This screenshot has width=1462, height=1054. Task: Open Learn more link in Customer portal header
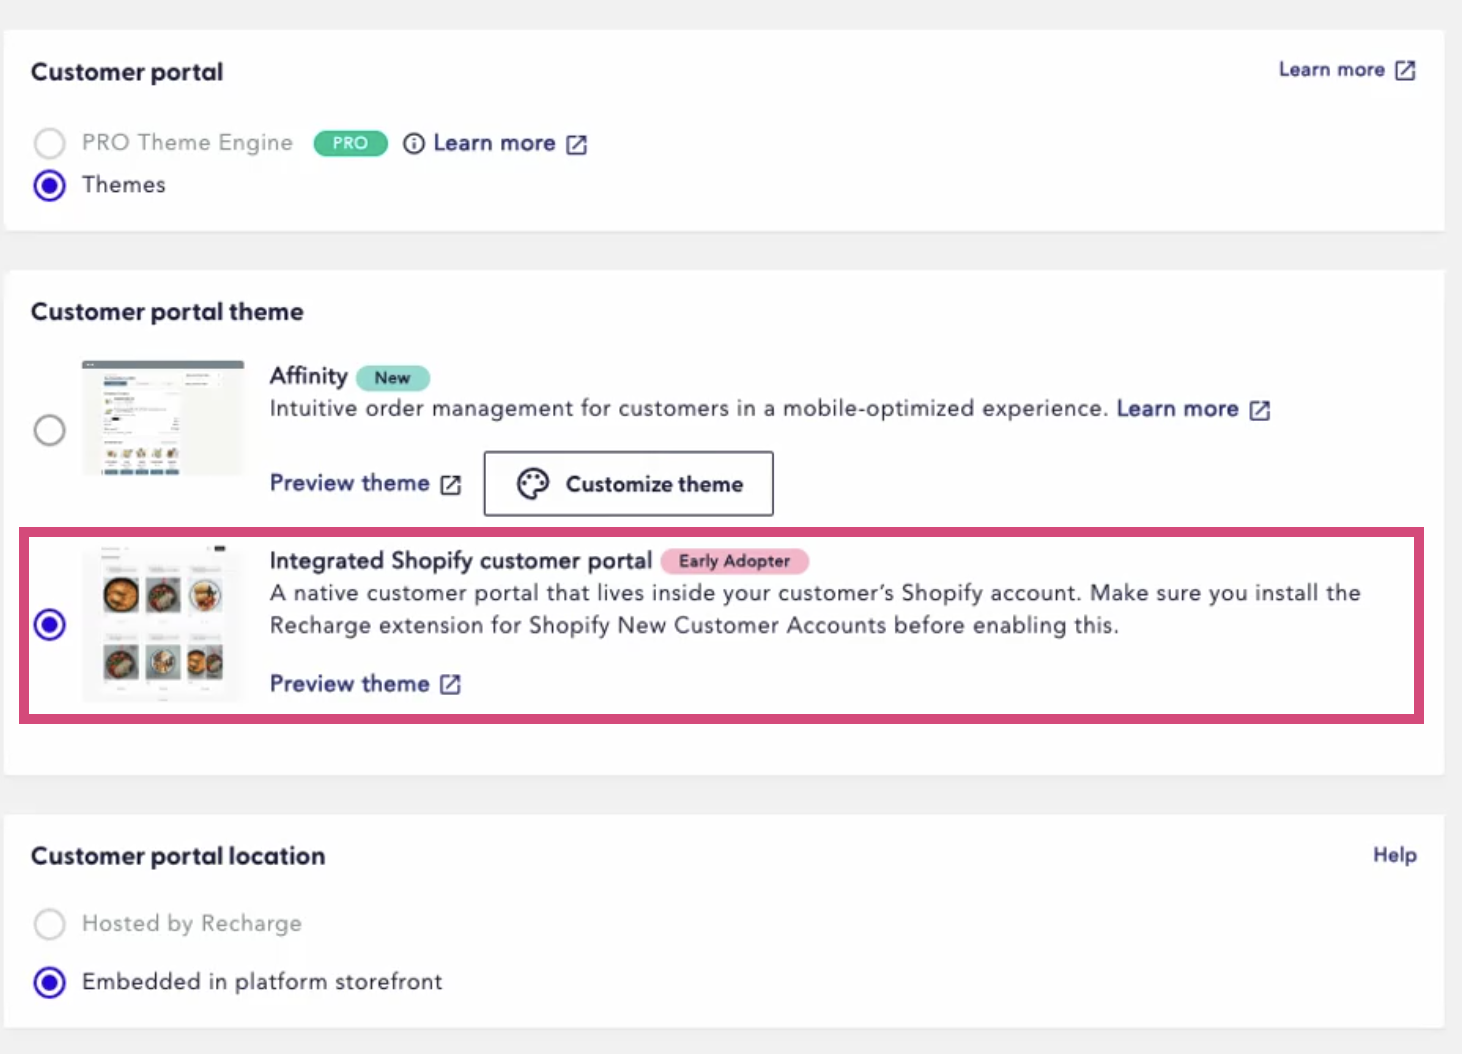[1331, 70]
